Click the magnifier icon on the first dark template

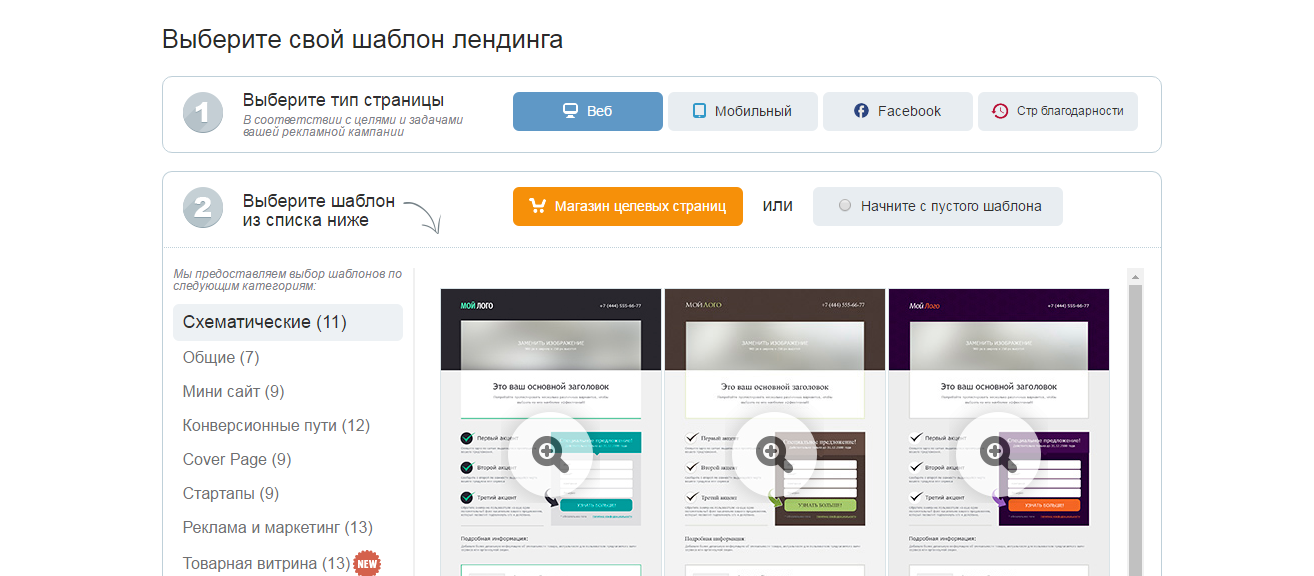547,452
